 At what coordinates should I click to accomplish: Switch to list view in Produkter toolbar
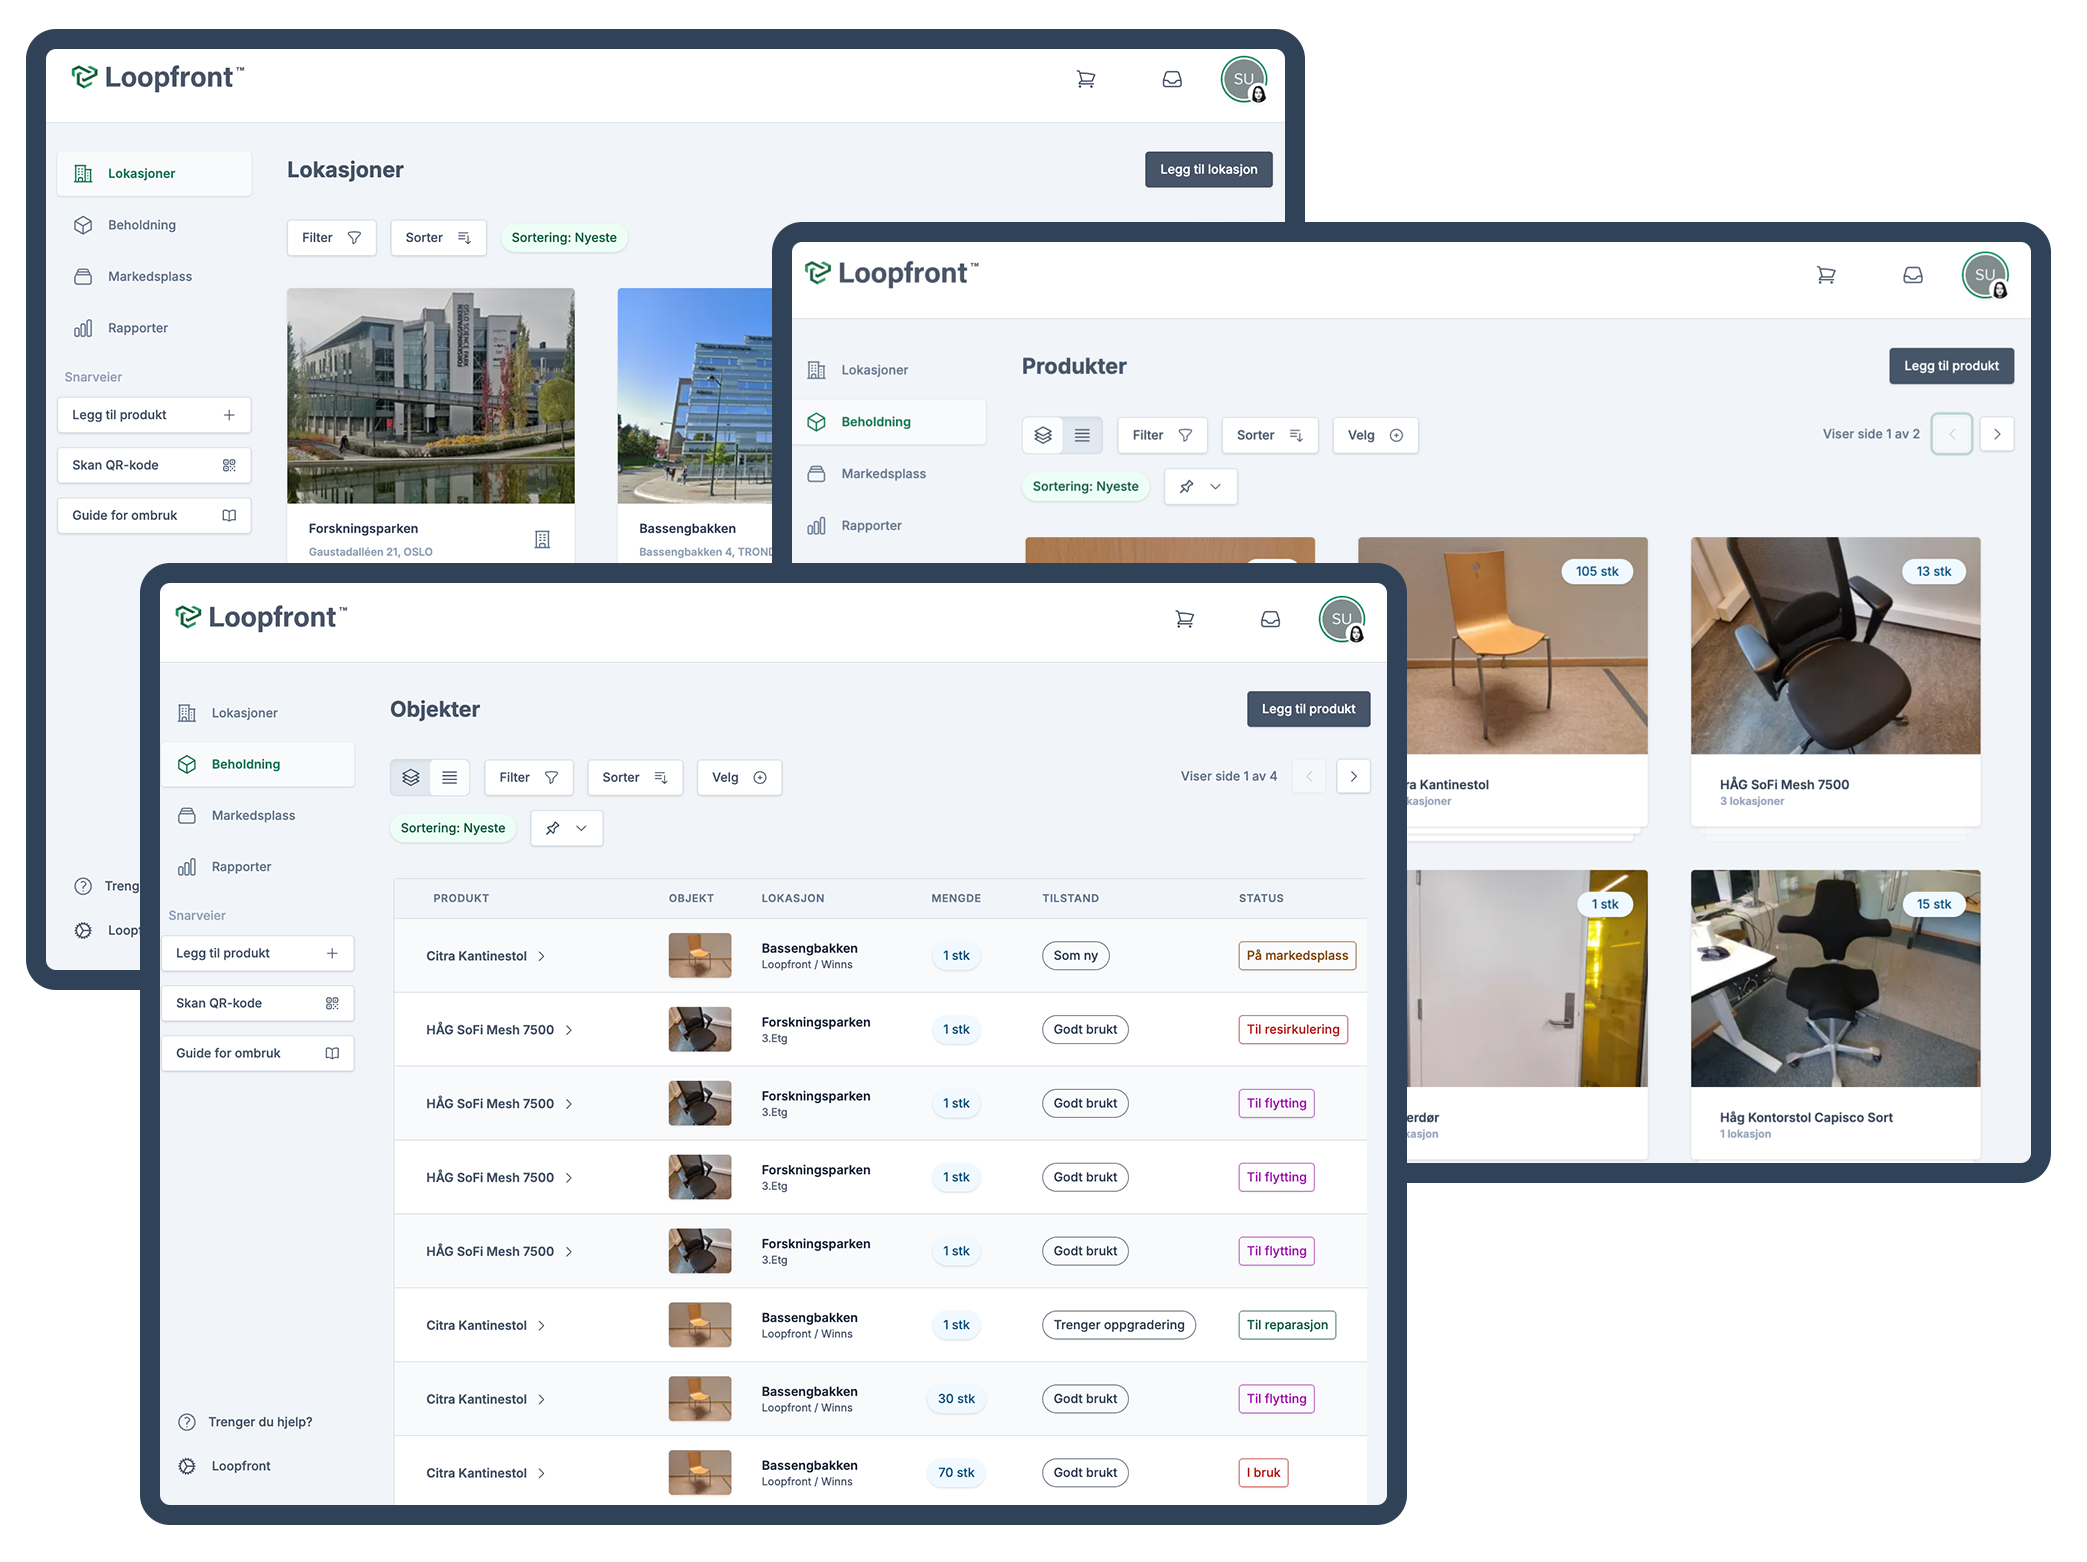1082,435
